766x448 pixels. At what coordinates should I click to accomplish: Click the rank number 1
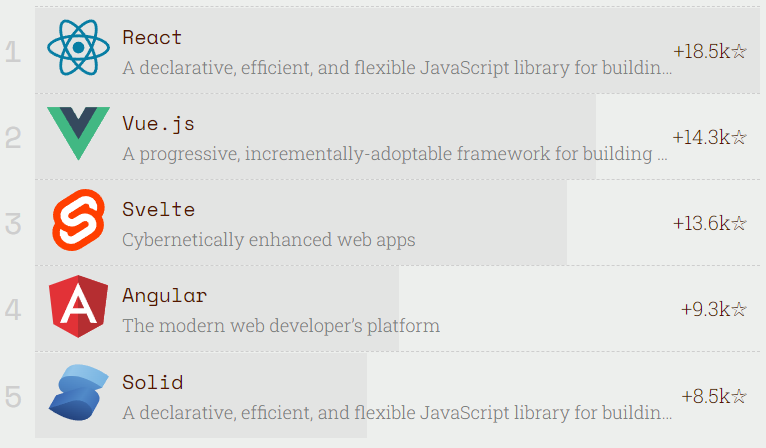(13, 52)
